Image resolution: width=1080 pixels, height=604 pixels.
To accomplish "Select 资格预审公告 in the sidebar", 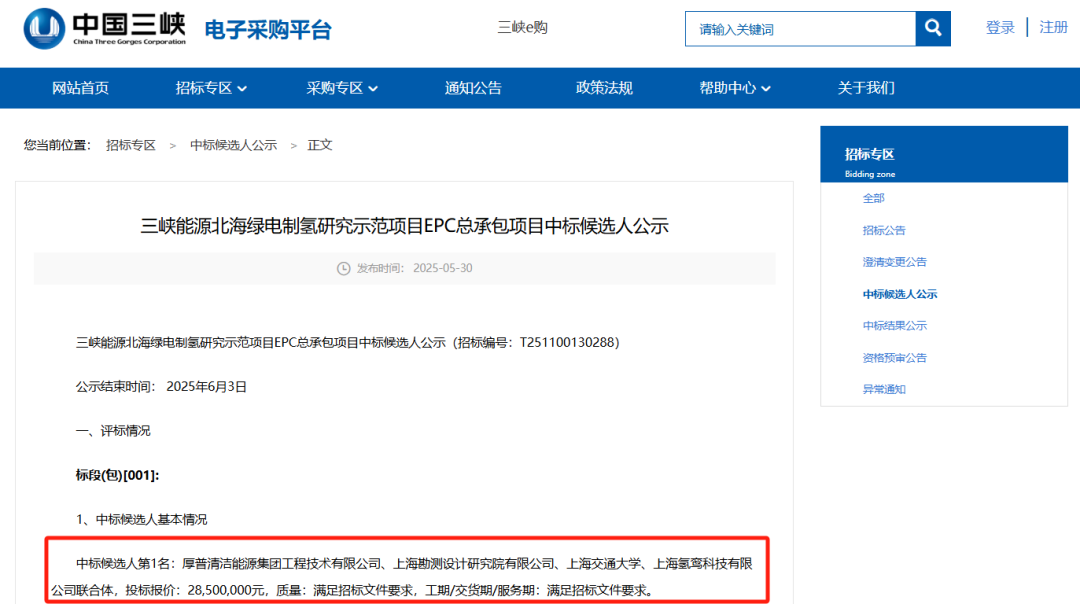I will [895, 357].
